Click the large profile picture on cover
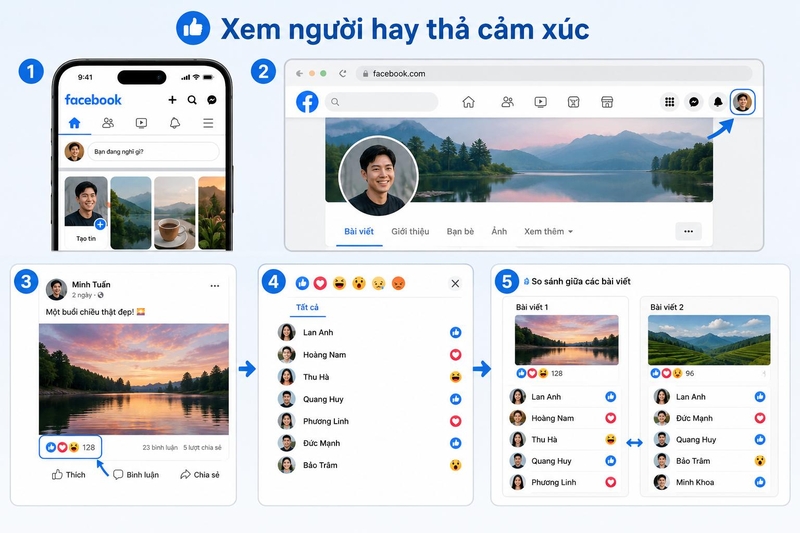The image size is (800, 533). [x=379, y=176]
